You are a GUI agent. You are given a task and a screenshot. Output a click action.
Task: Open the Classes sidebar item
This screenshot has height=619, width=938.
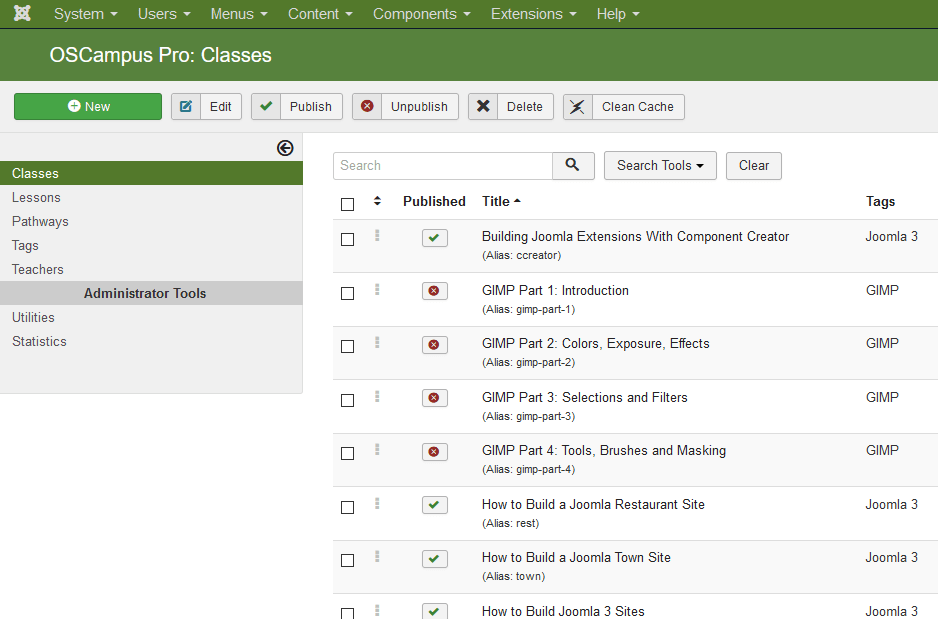tap(151, 173)
